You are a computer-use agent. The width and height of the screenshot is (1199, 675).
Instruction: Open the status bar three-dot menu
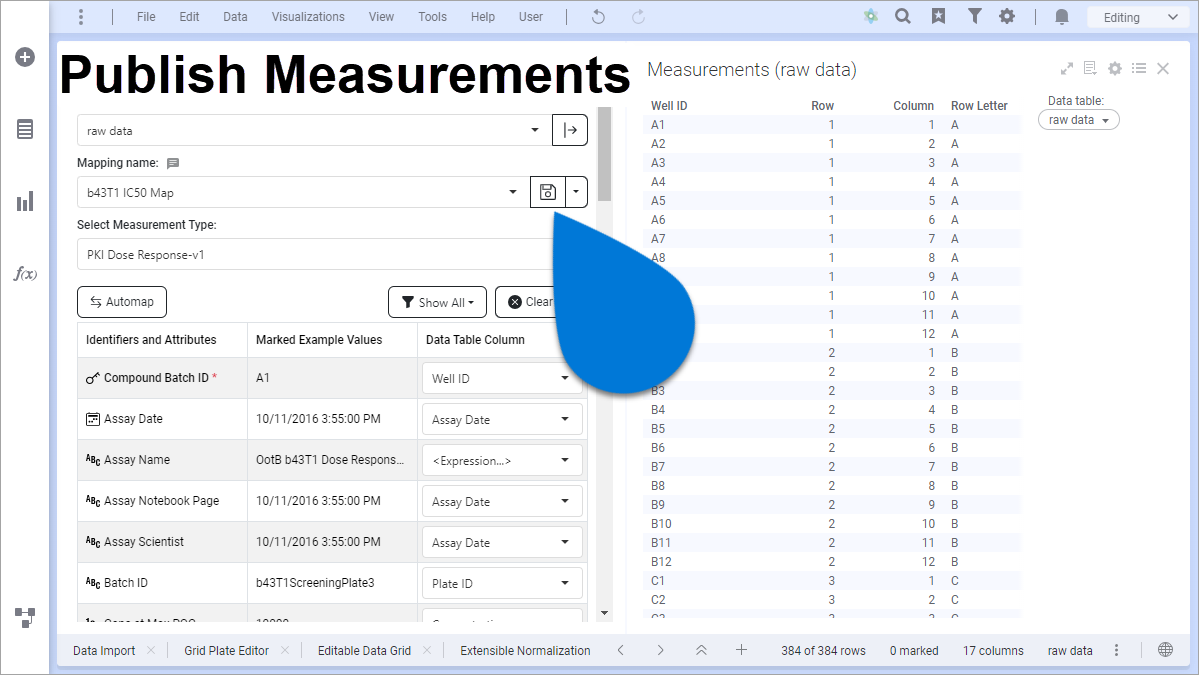pyautogui.click(x=1116, y=650)
